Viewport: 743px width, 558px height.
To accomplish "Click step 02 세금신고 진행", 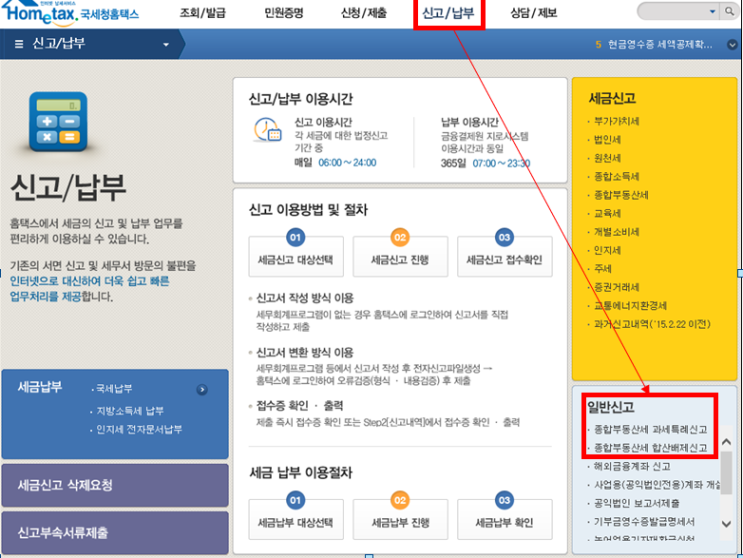I will (400, 256).
